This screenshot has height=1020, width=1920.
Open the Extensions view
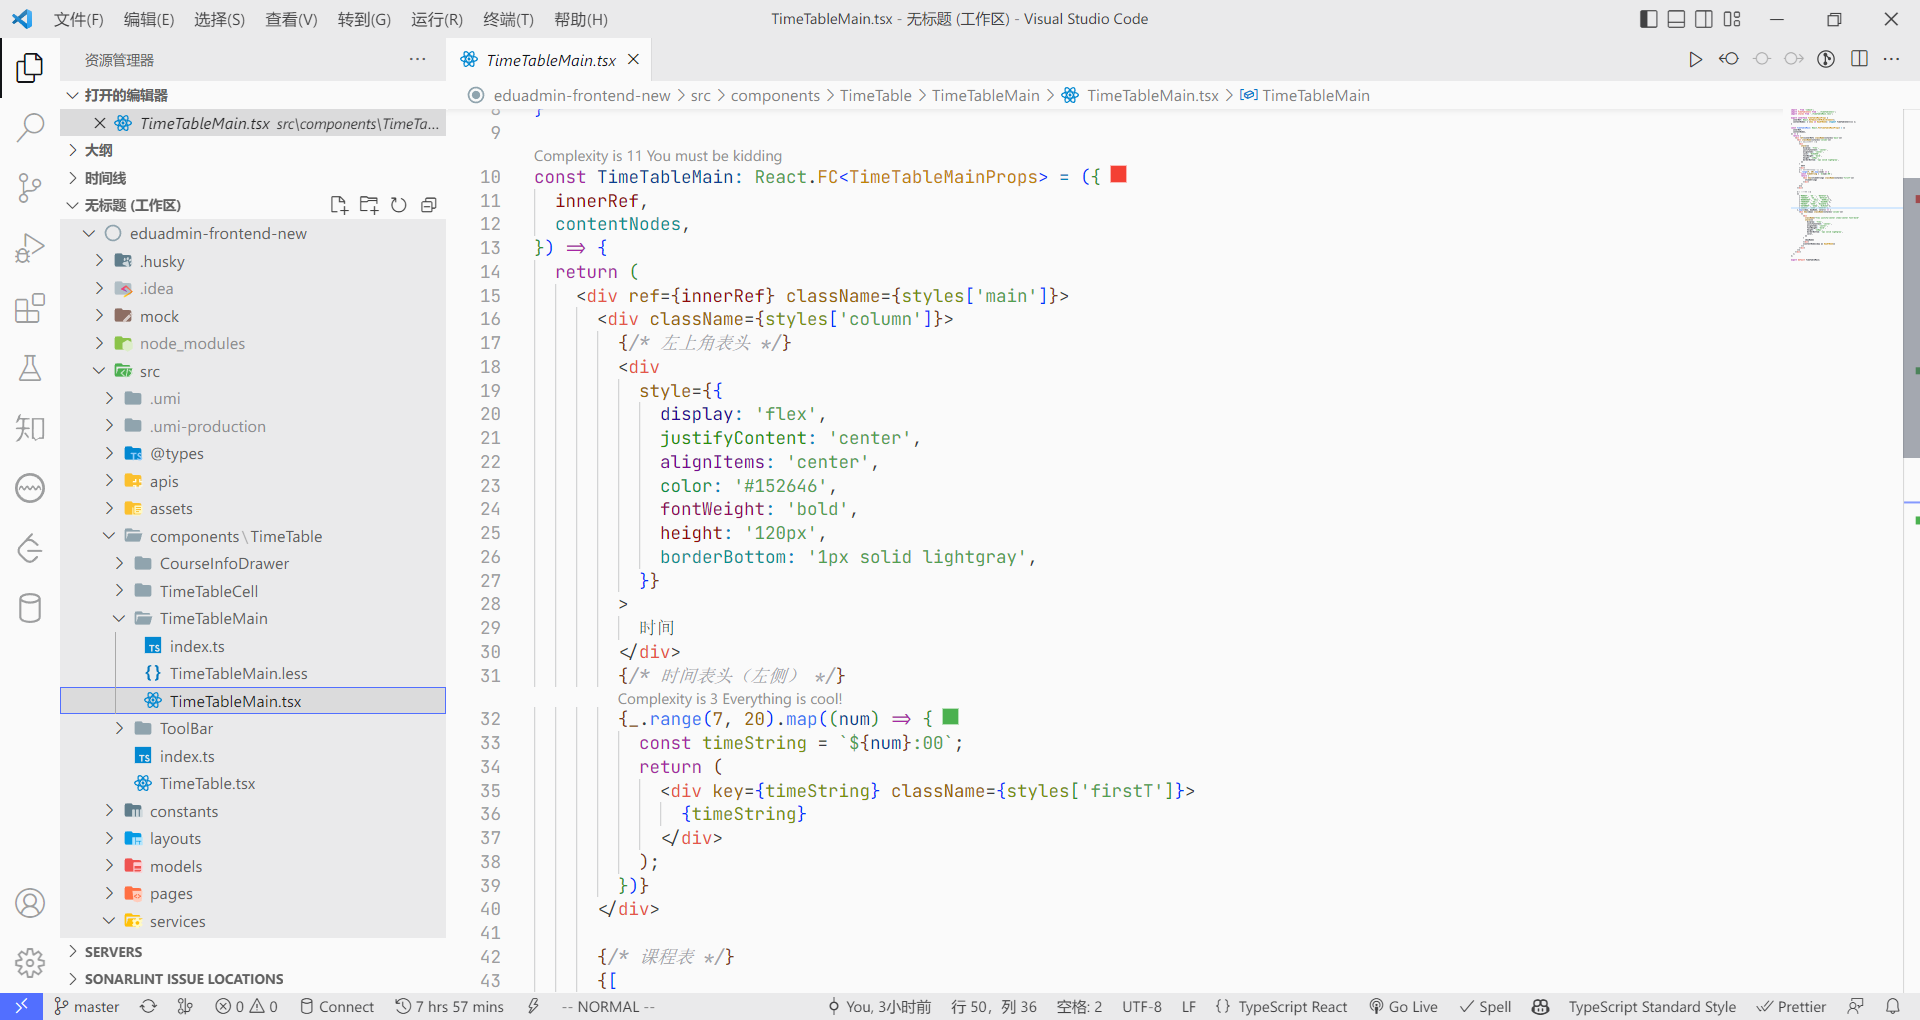(x=30, y=308)
